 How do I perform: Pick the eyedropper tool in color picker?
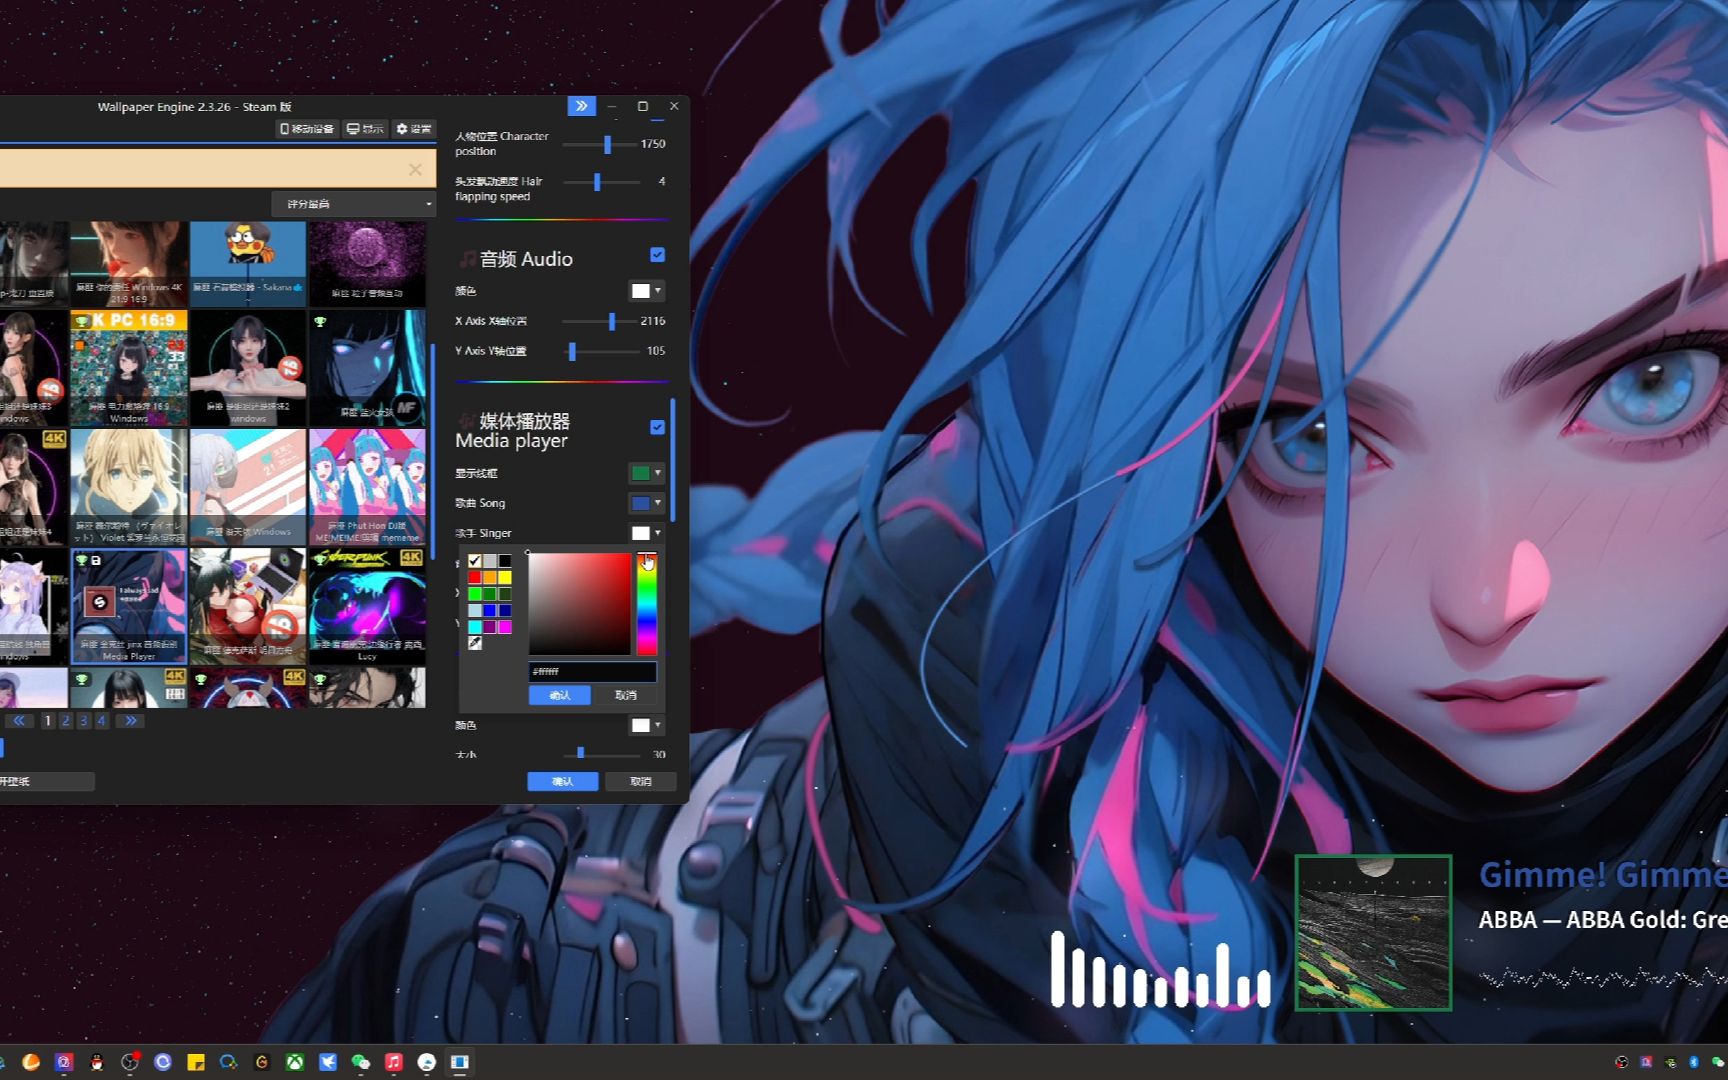(x=475, y=643)
